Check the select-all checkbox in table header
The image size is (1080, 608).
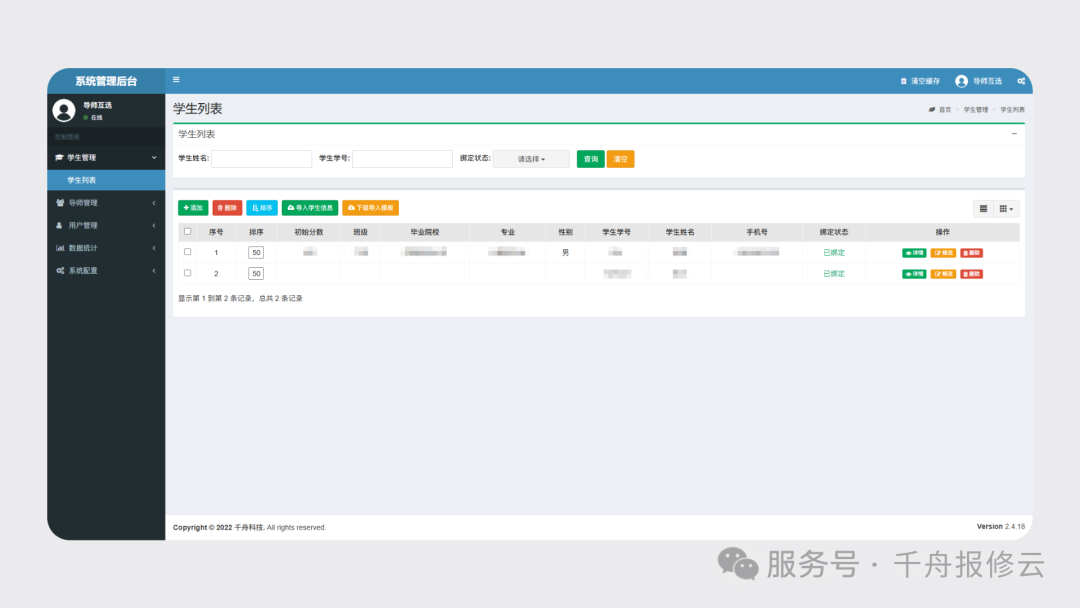pos(187,231)
